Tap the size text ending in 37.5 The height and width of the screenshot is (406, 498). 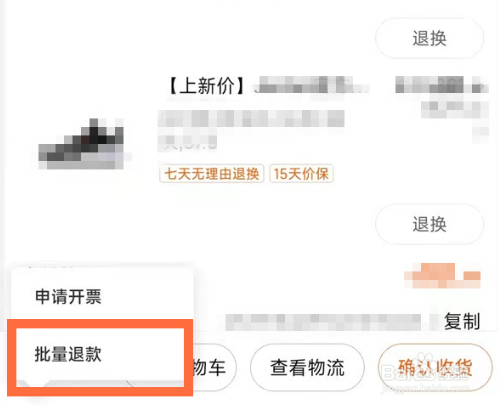(x=188, y=142)
